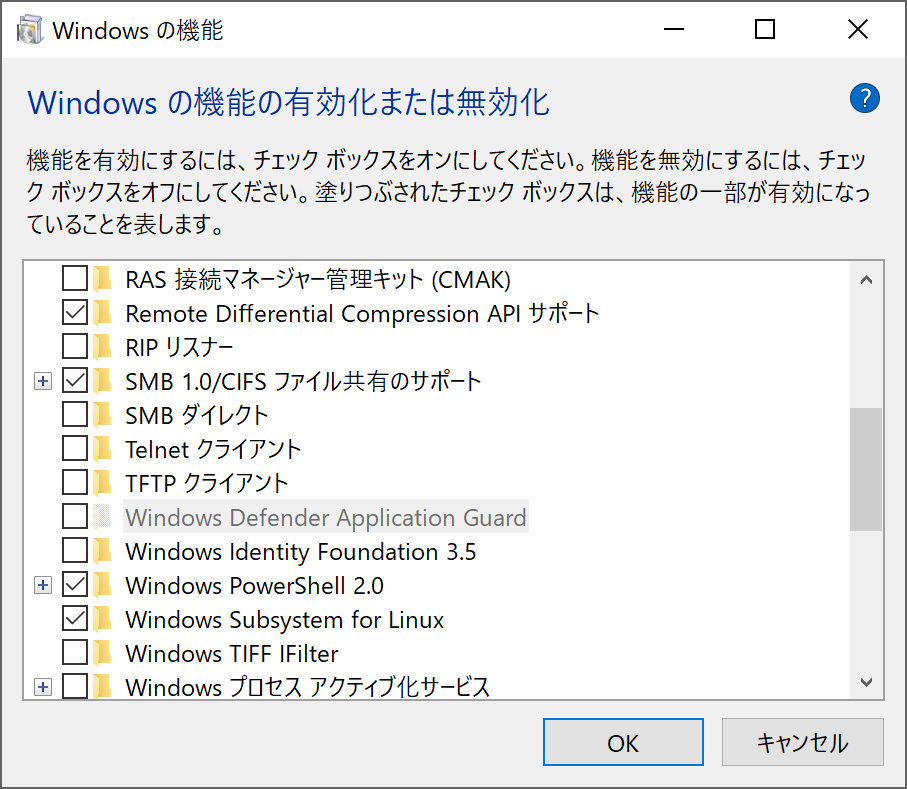Uncheck Remote Differential Compression API サポート

click(75, 312)
